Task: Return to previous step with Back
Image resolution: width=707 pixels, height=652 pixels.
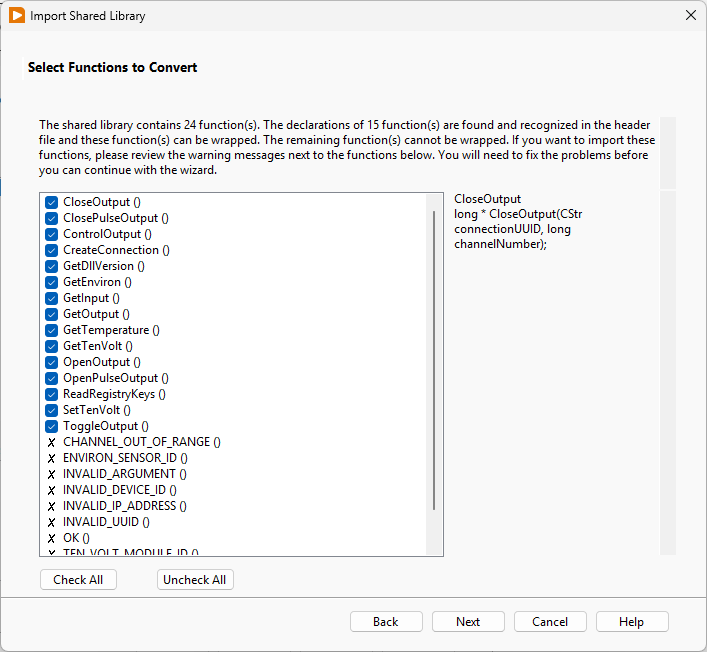Action: click(386, 622)
